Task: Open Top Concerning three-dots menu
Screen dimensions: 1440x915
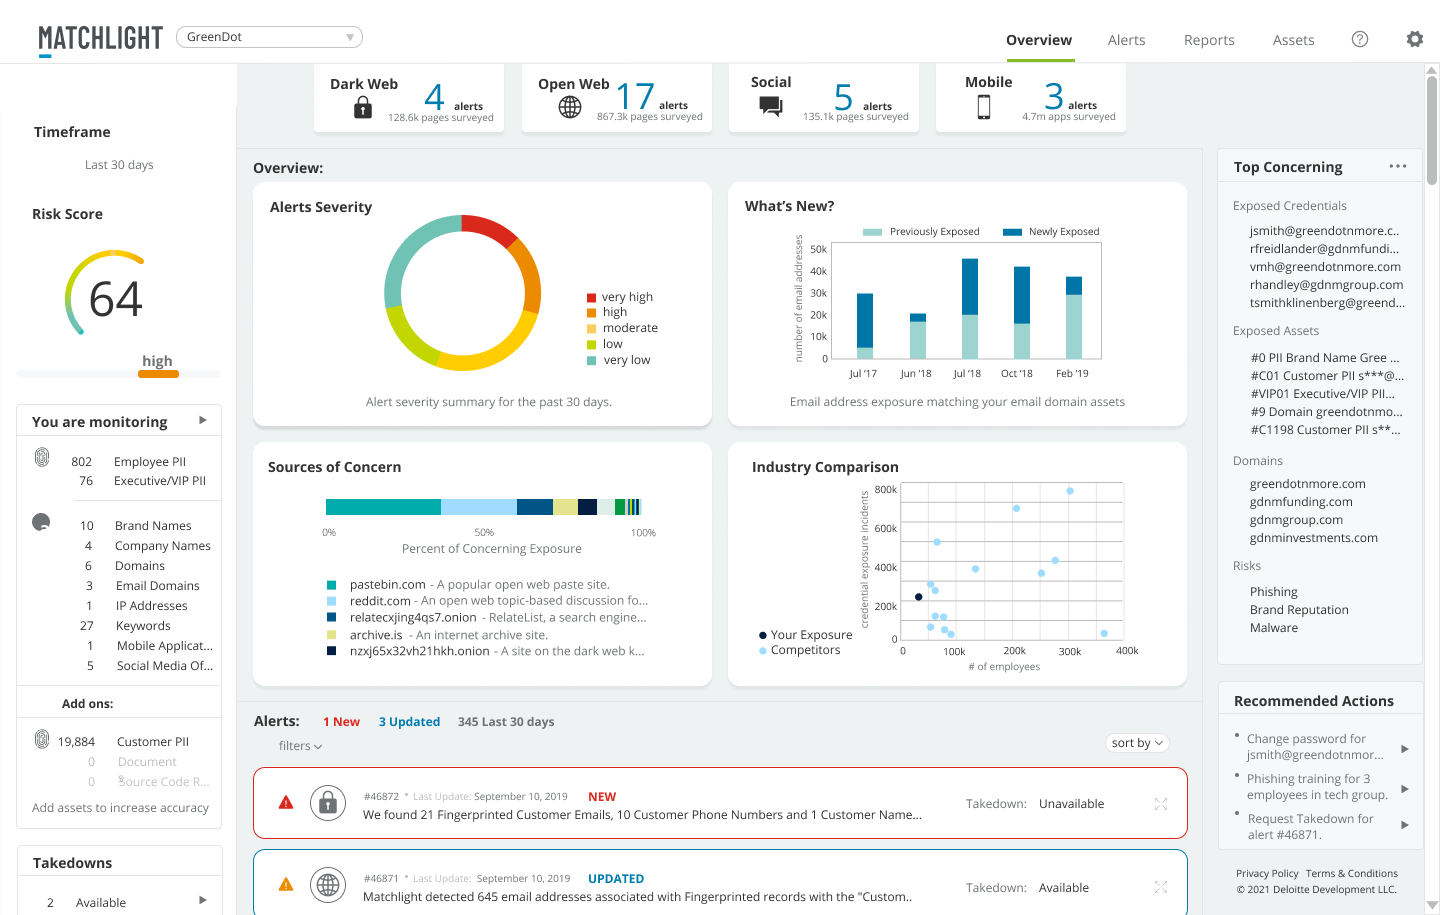Action: (x=1398, y=166)
